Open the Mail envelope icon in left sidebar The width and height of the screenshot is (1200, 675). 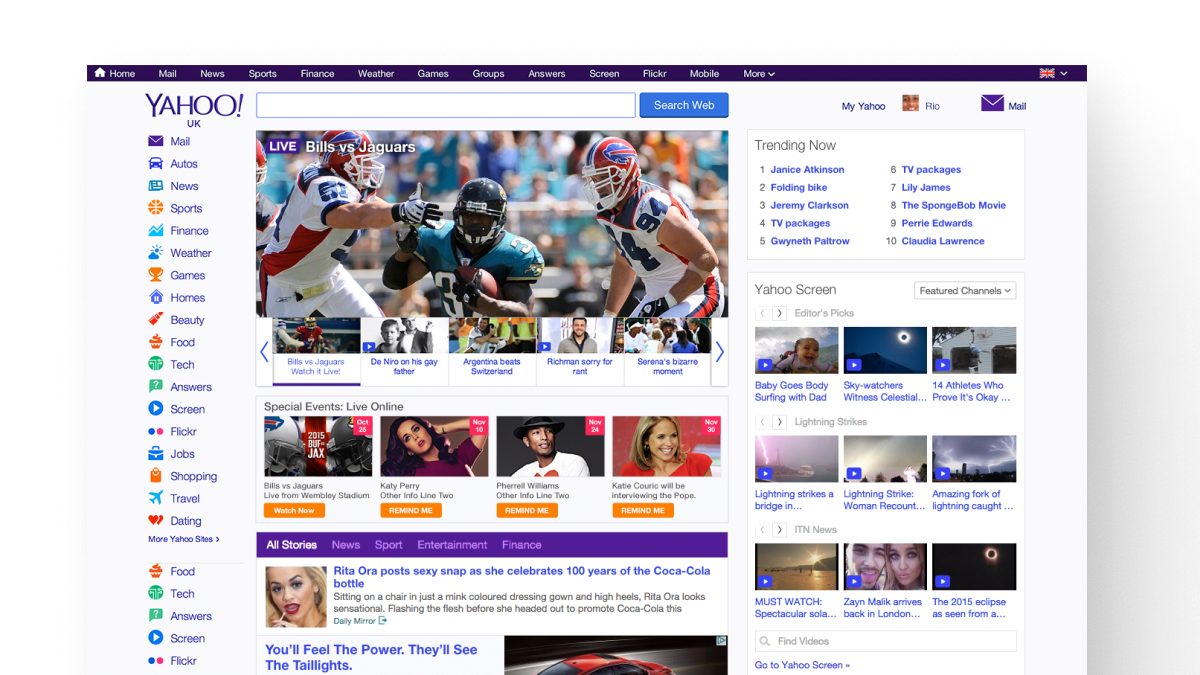click(156, 141)
